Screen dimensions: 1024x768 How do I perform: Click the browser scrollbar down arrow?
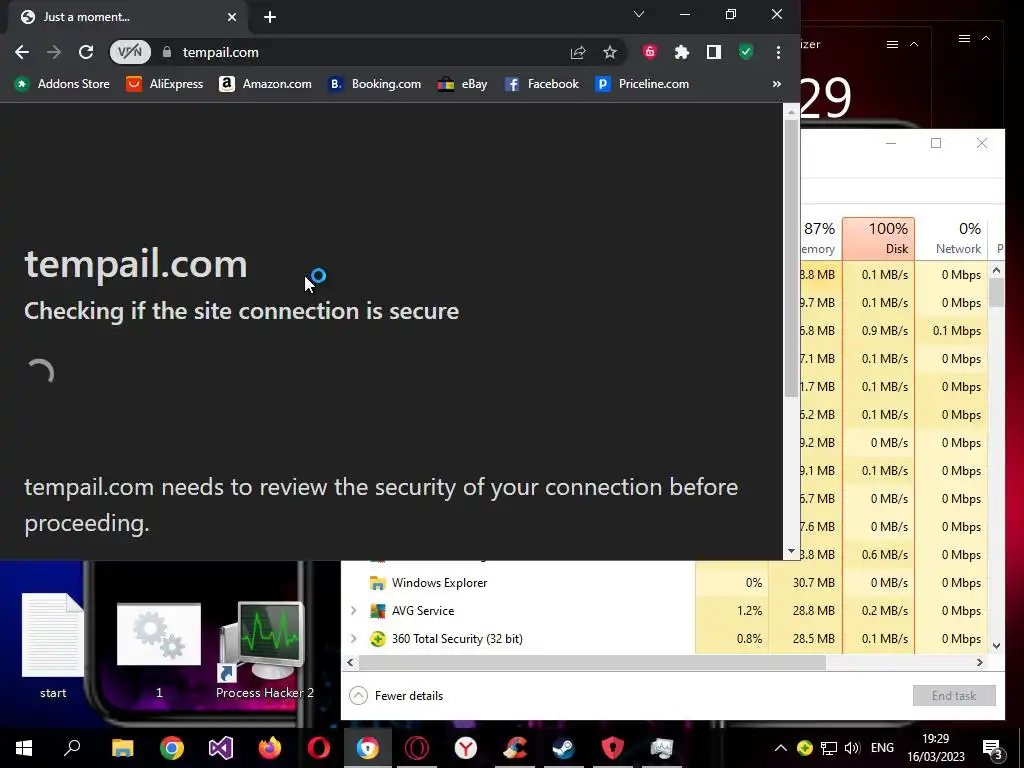coord(791,552)
